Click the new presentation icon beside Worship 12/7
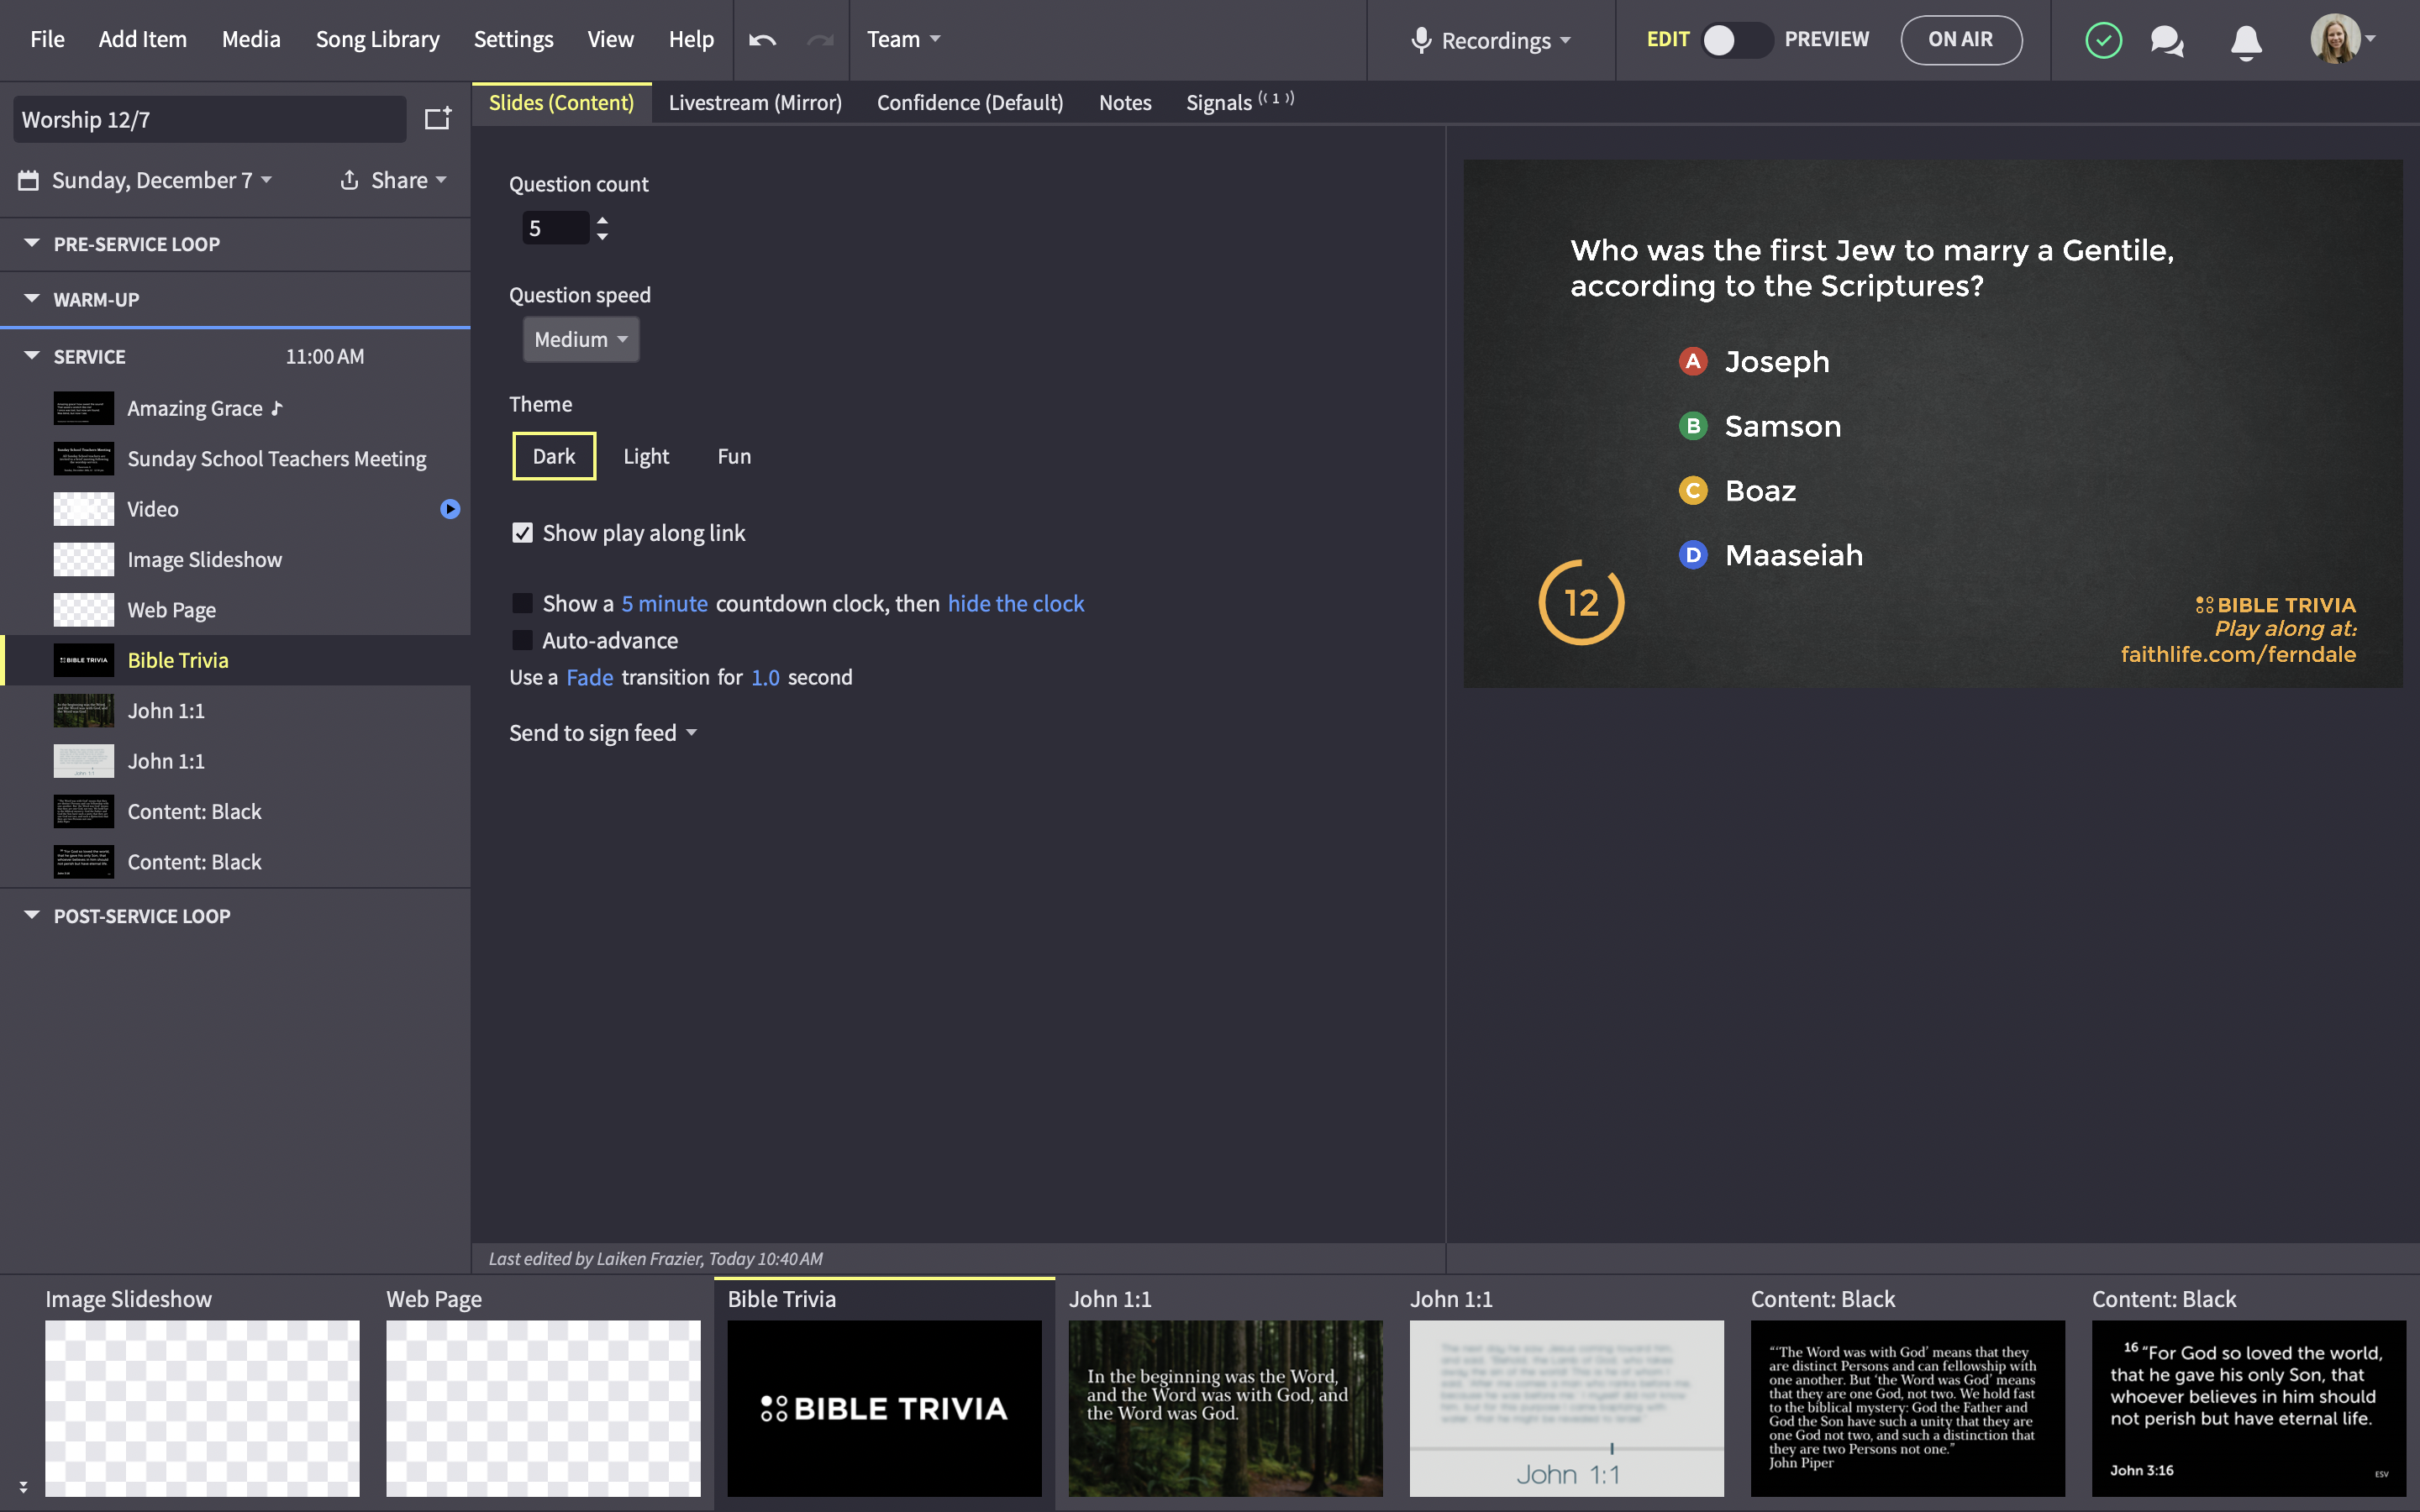Image resolution: width=2420 pixels, height=1512 pixels. [438, 119]
